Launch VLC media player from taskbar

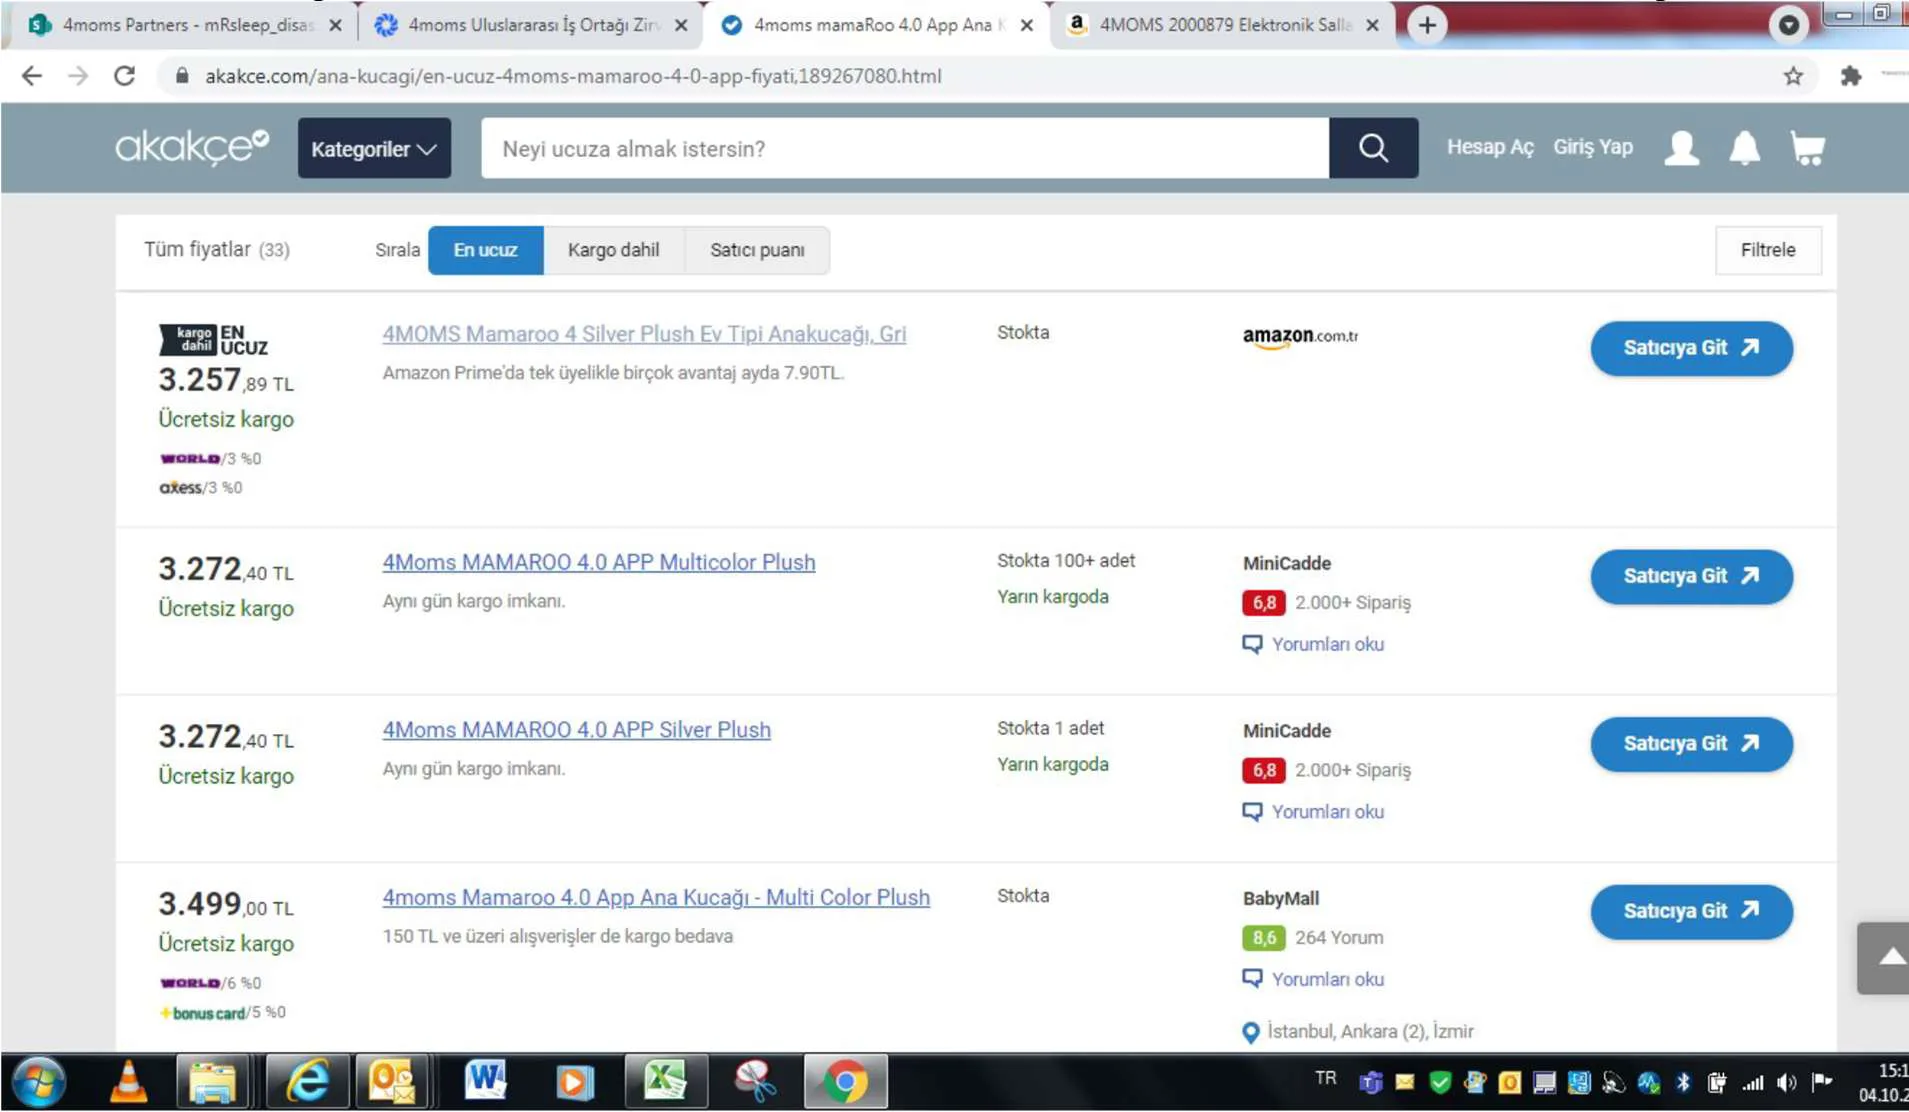click(129, 1082)
